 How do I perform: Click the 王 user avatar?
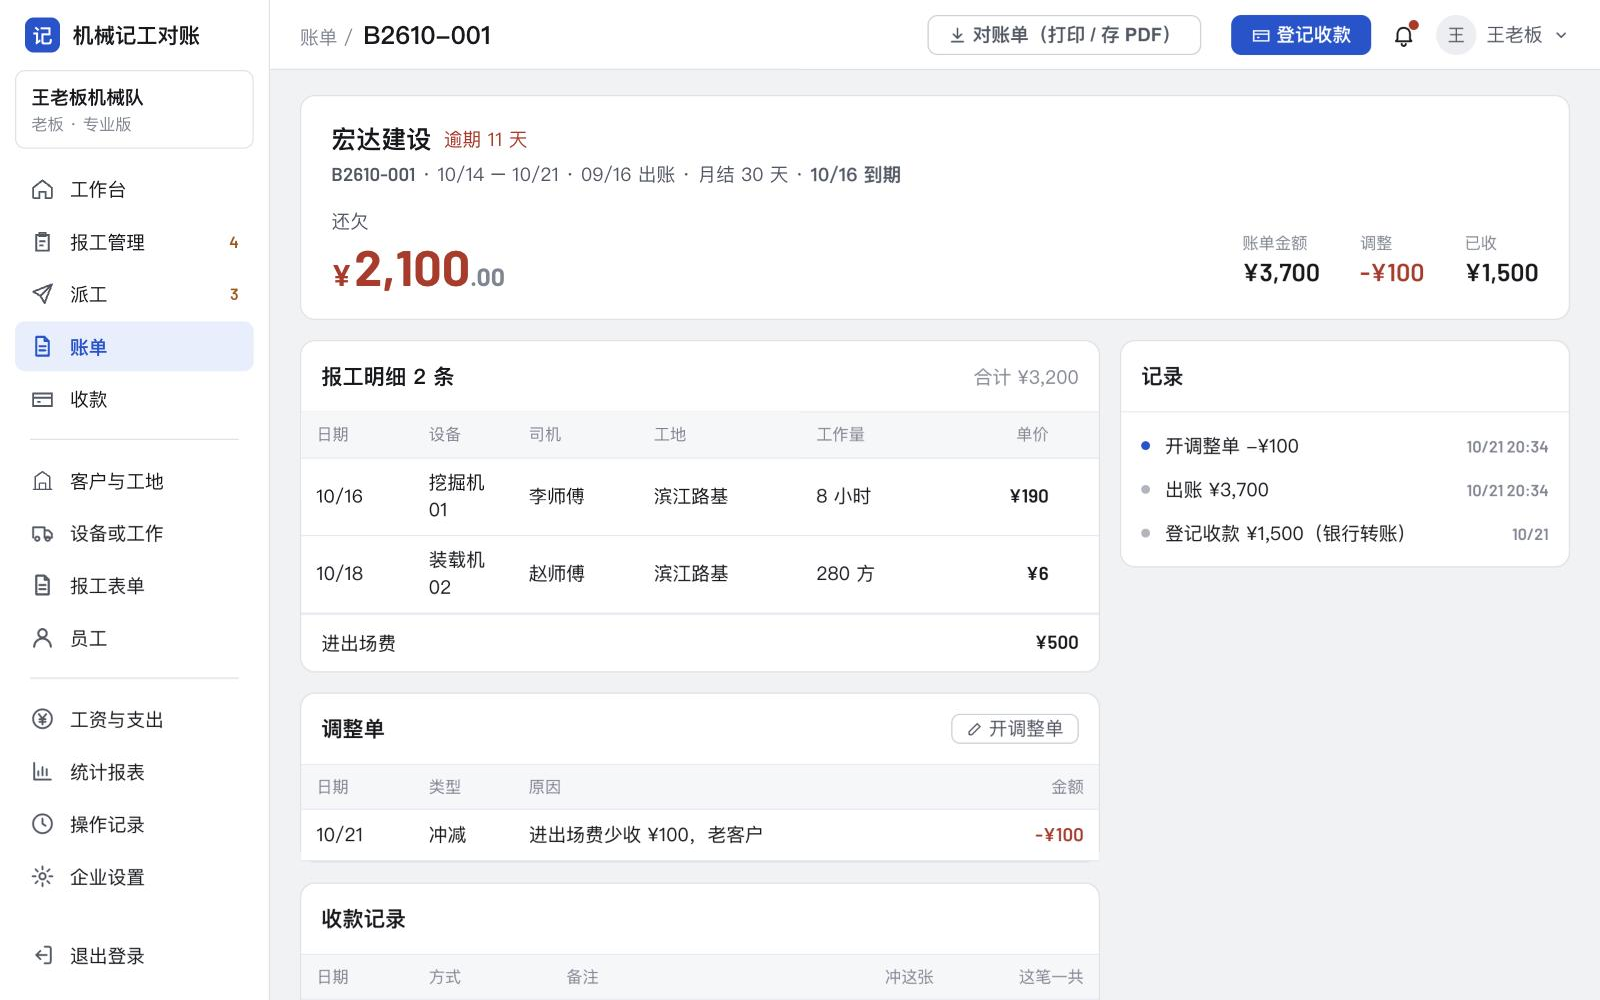[1456, 35]
